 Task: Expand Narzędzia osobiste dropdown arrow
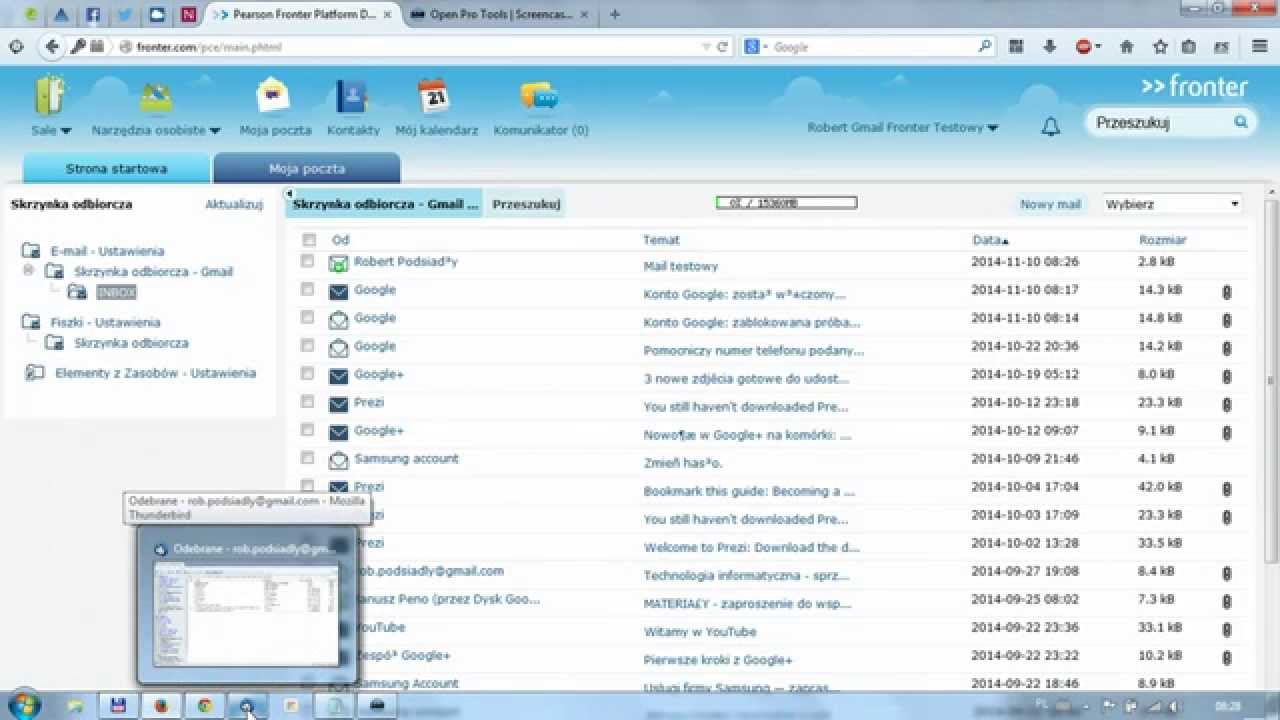point(214,131)
